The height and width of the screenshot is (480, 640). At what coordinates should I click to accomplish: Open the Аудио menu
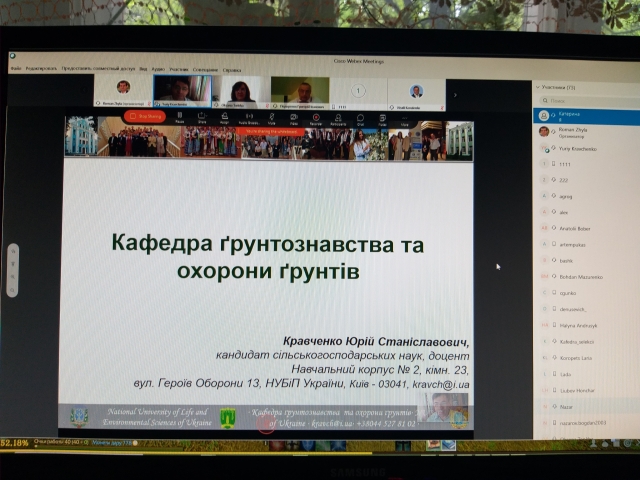156,70
